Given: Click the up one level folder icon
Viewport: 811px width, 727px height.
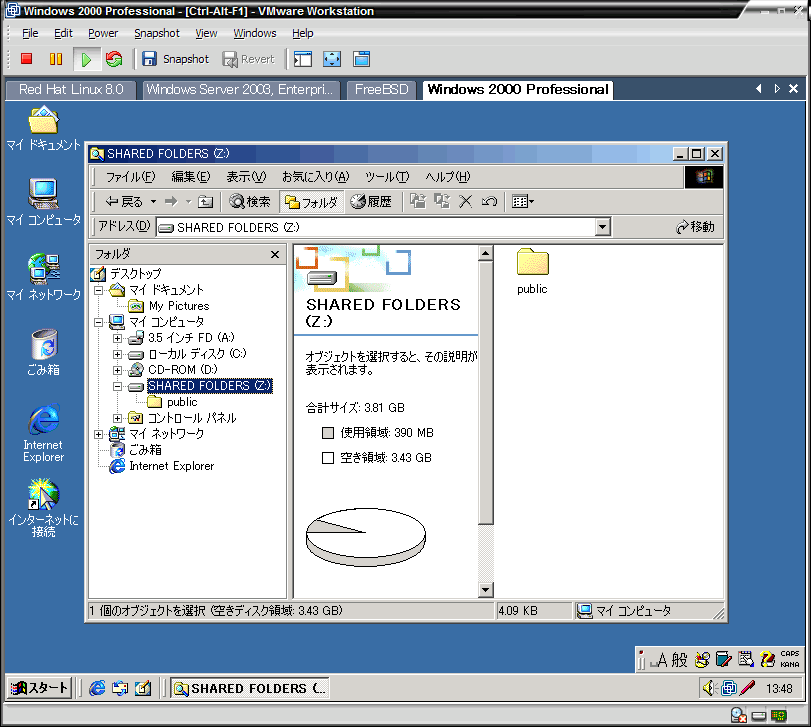Looking at the screenshot, I should tap(205, 202).
